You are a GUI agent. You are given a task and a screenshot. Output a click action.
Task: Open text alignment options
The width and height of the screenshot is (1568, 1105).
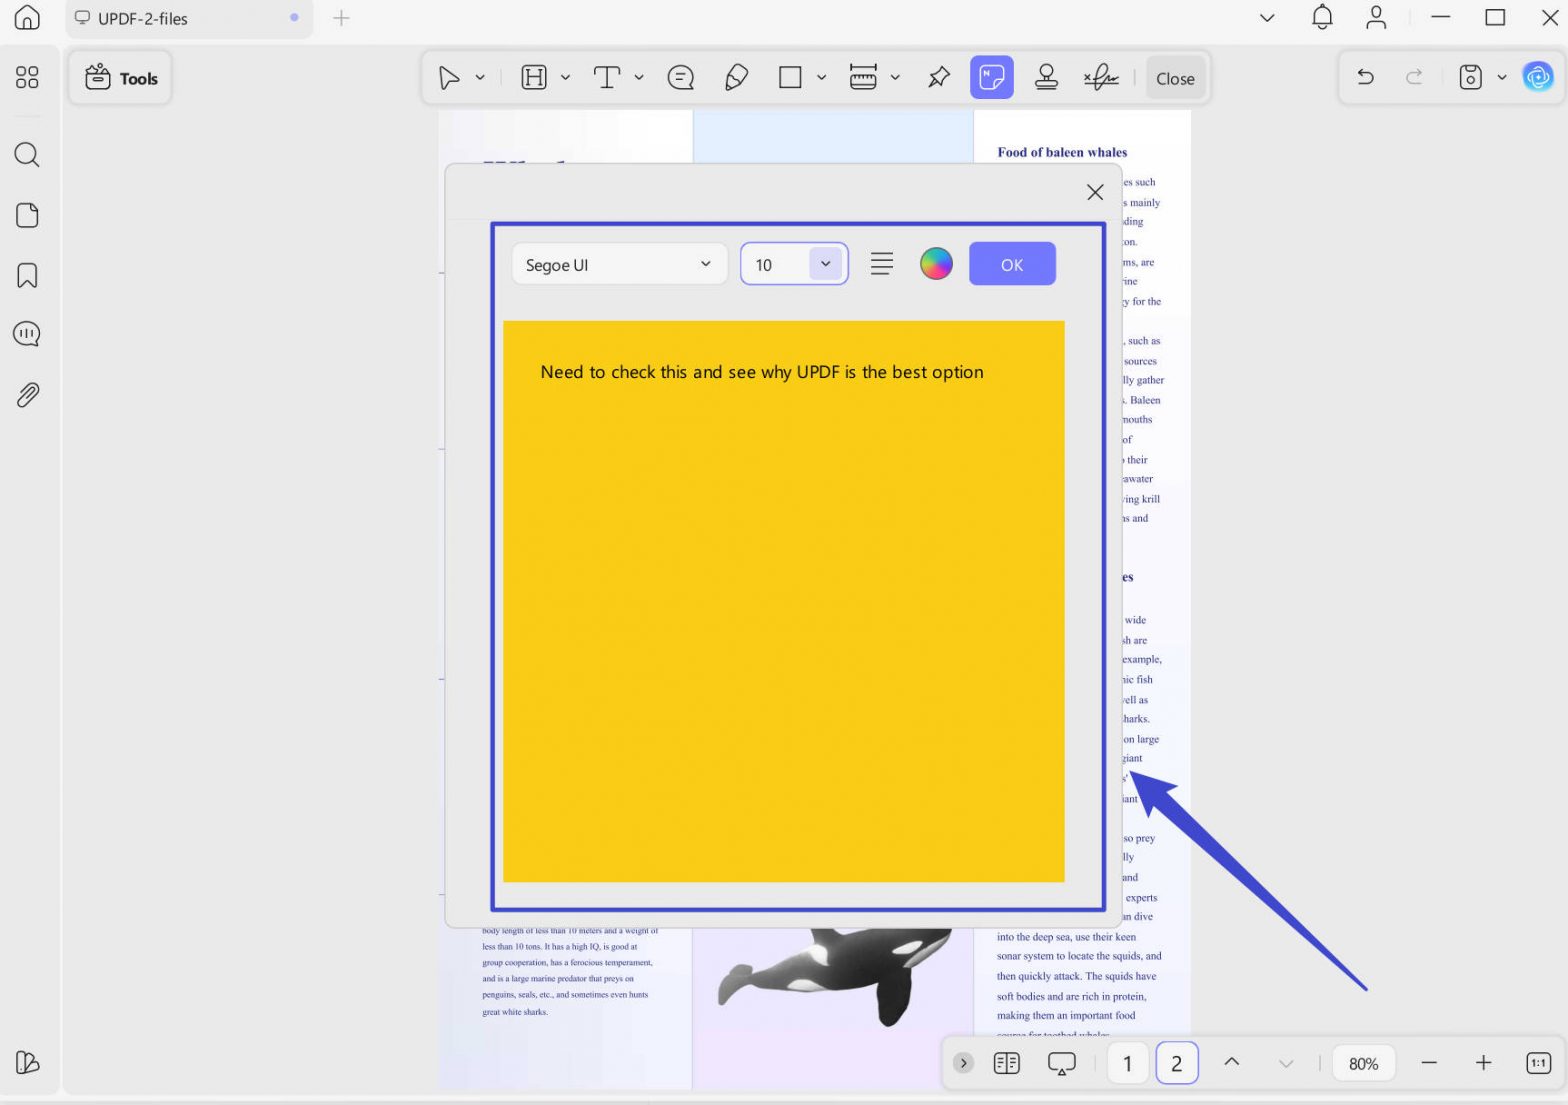click(x=881, y=264)
